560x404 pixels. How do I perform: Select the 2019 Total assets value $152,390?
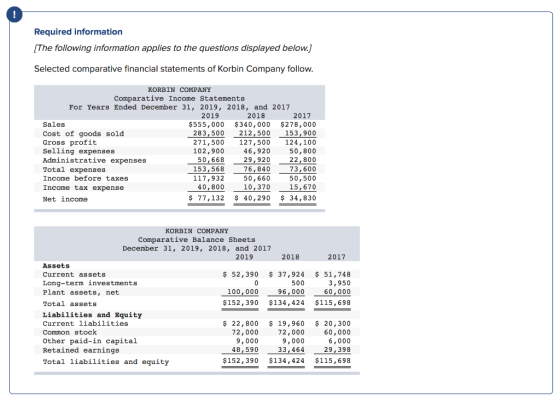coord(240,303)
